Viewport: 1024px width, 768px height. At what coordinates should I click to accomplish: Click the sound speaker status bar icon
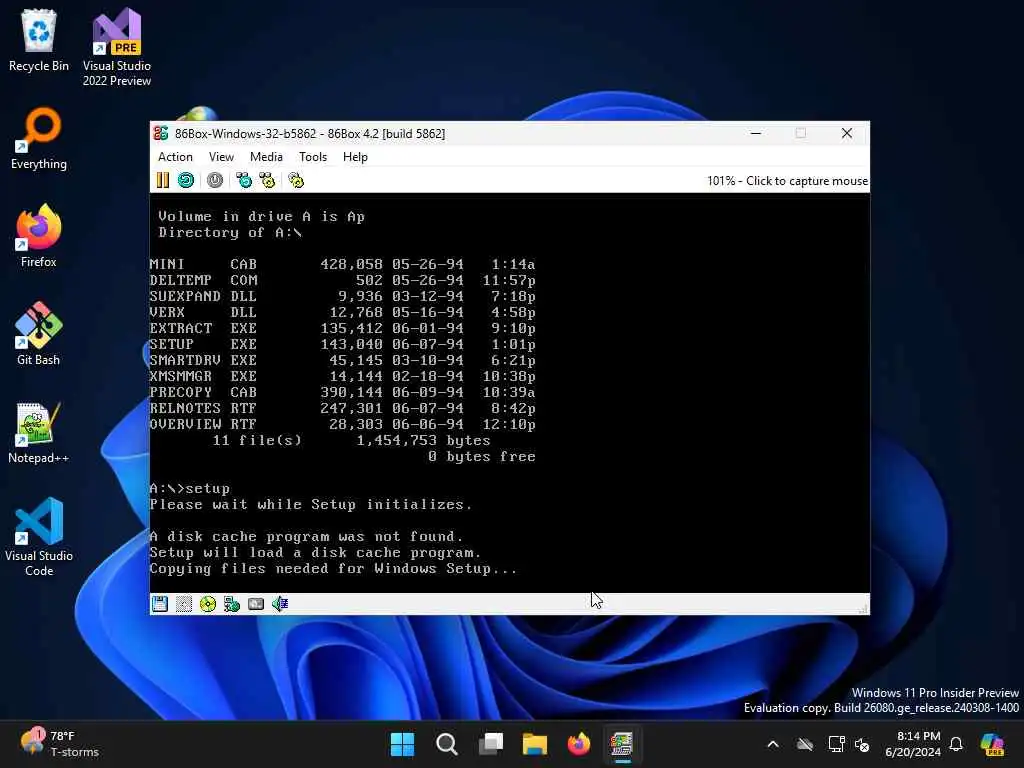click(280, 604)
